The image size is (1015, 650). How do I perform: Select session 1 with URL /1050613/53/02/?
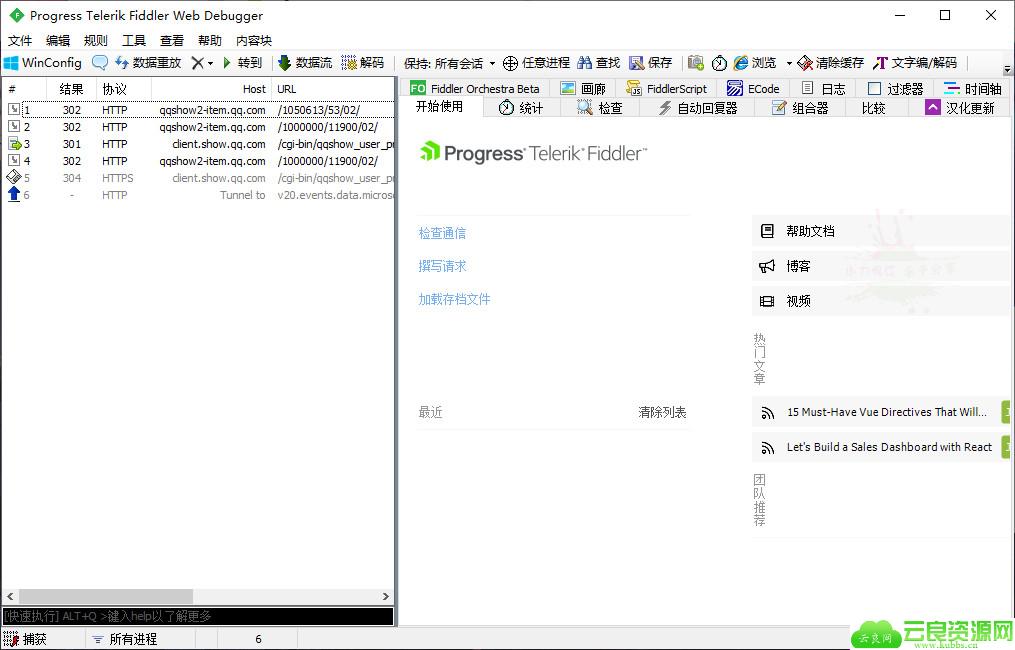(198, 110)
